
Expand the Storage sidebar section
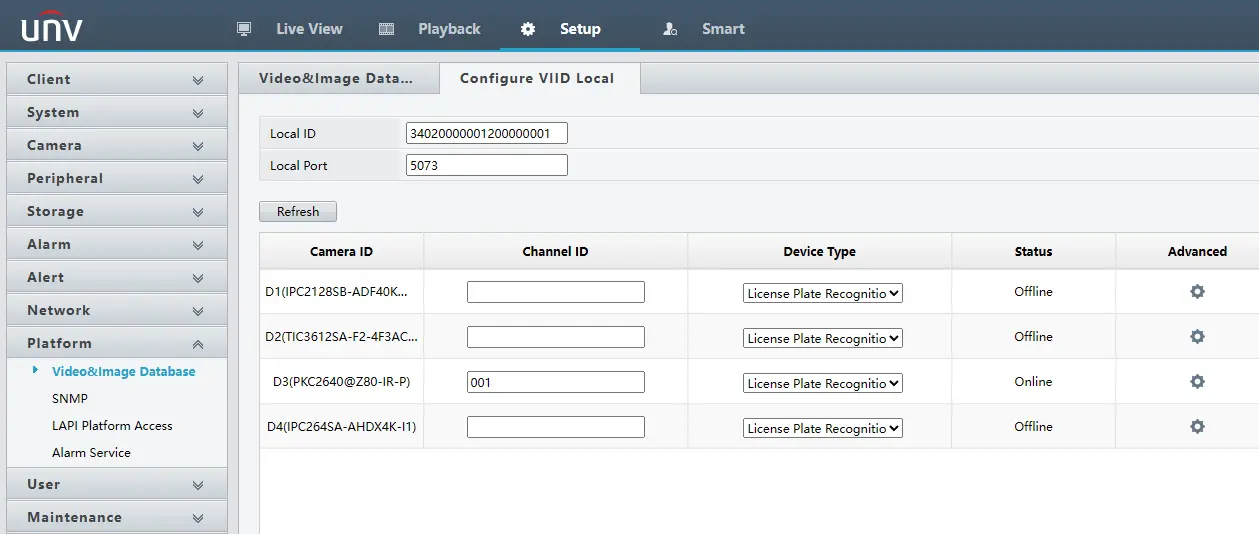117,211
